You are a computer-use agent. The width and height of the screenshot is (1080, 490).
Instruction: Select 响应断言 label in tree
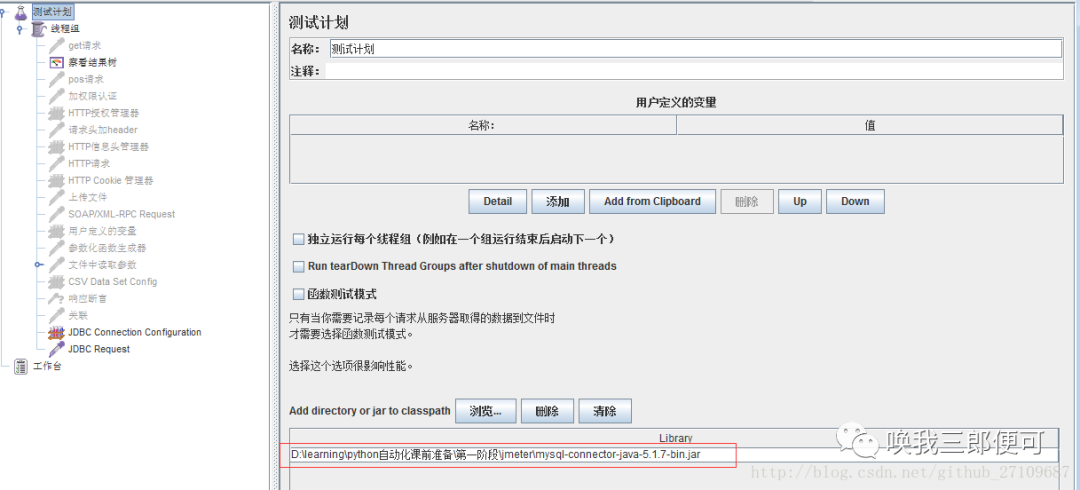coord(87,299)
